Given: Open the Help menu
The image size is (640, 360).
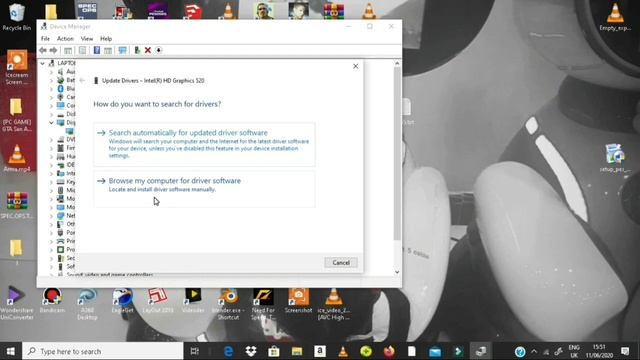Looking at the screenshot, I should (x=106, y=39).
